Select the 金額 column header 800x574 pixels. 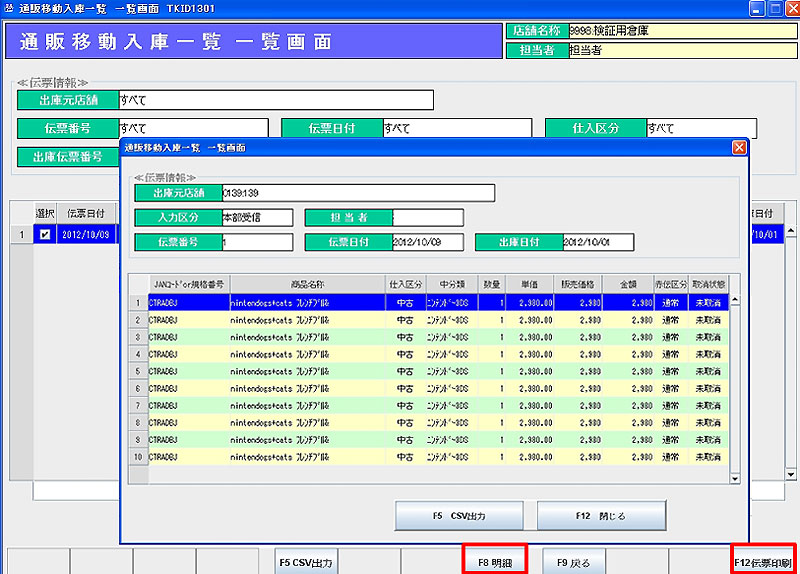(x=630, y=283)
